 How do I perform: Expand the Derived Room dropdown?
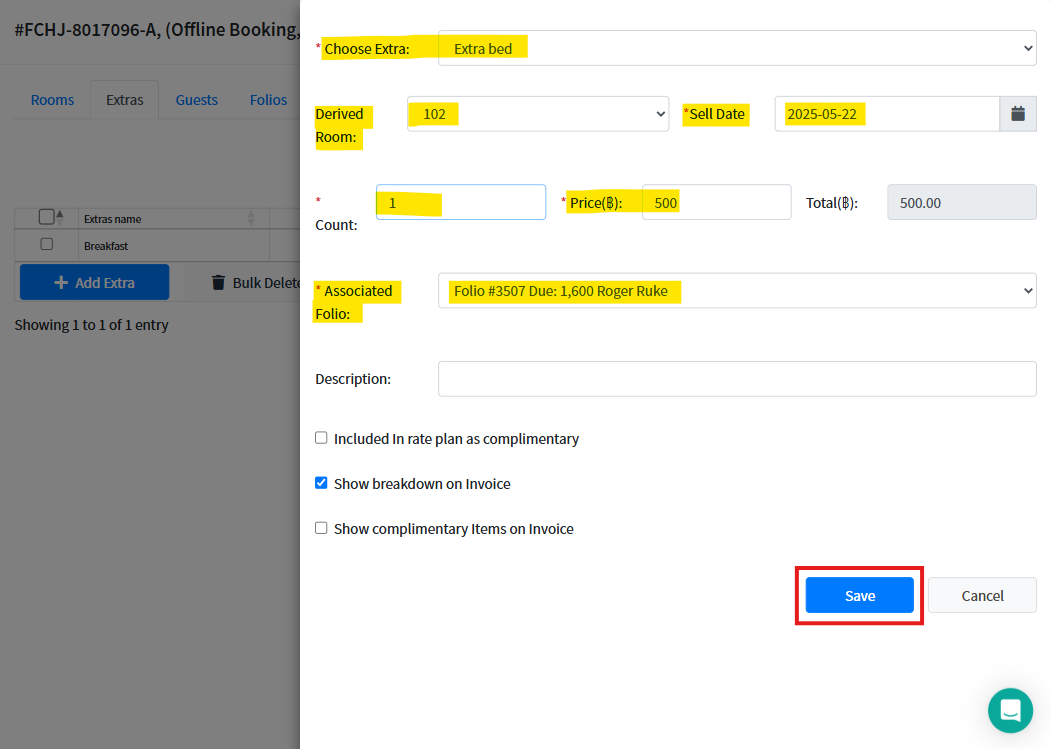pyautogui.click(x=537, y=114)
